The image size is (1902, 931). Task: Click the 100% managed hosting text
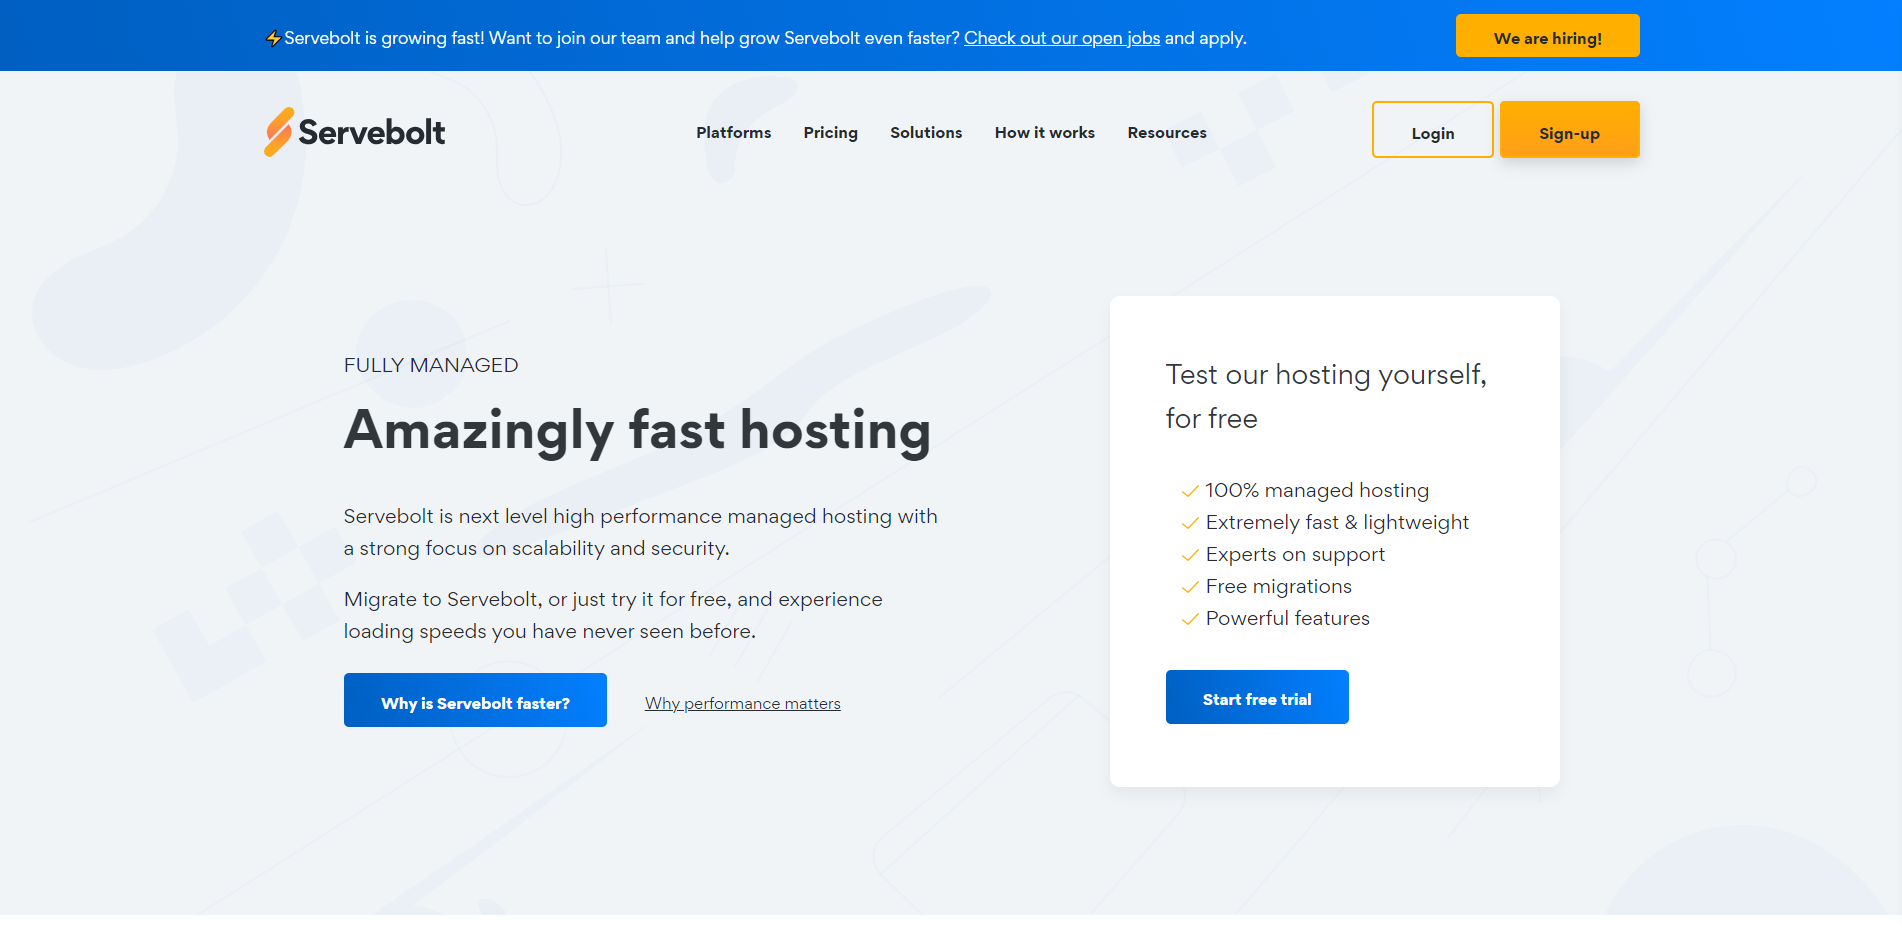click(1317, 490)
